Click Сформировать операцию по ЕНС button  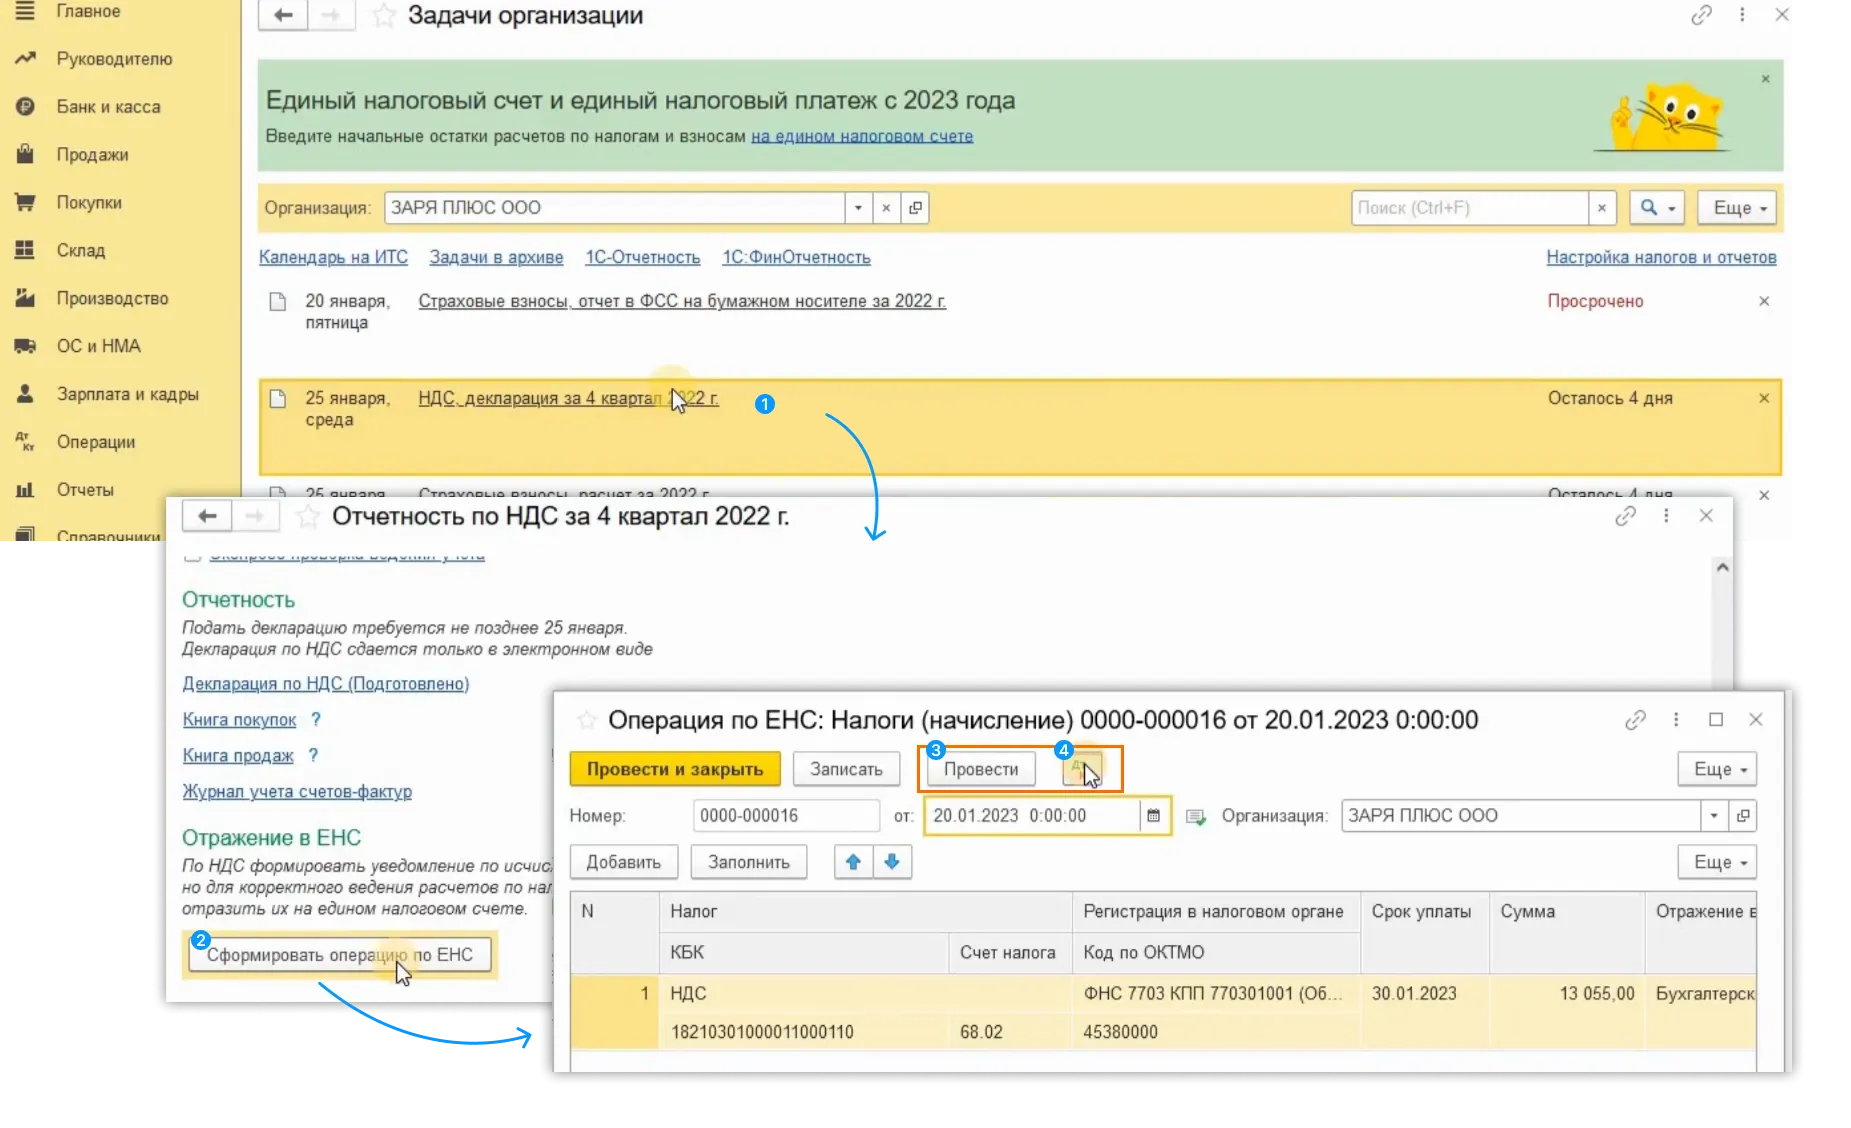tap(340, 955)
